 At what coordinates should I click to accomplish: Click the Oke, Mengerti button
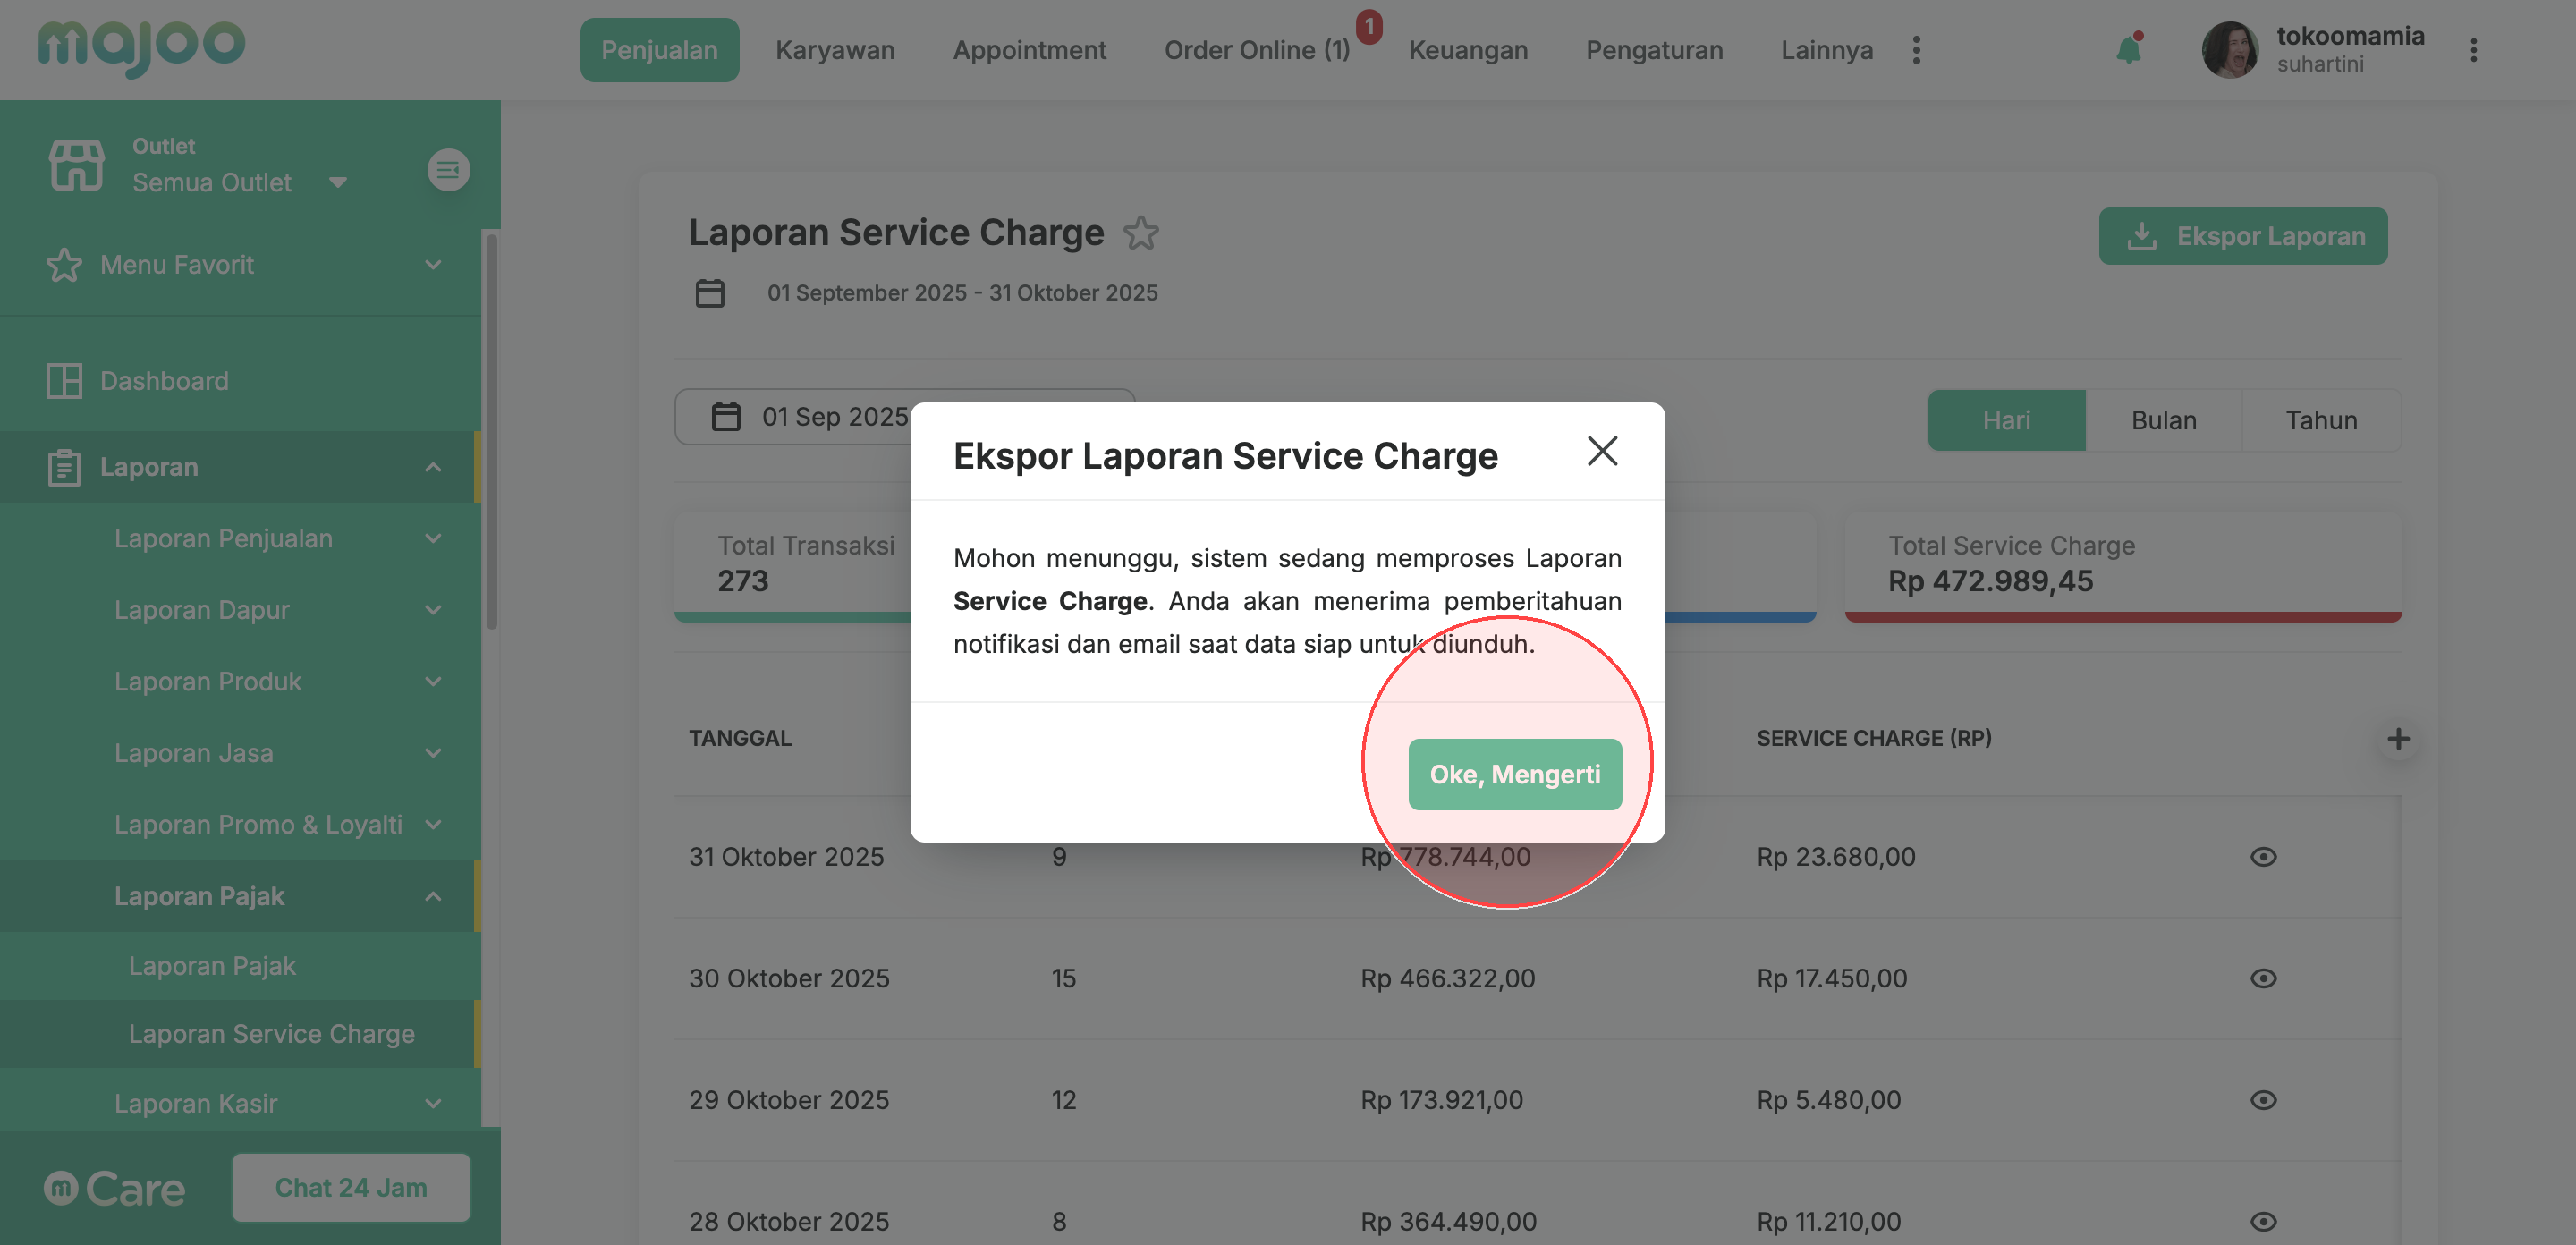tap(1514, 774)
